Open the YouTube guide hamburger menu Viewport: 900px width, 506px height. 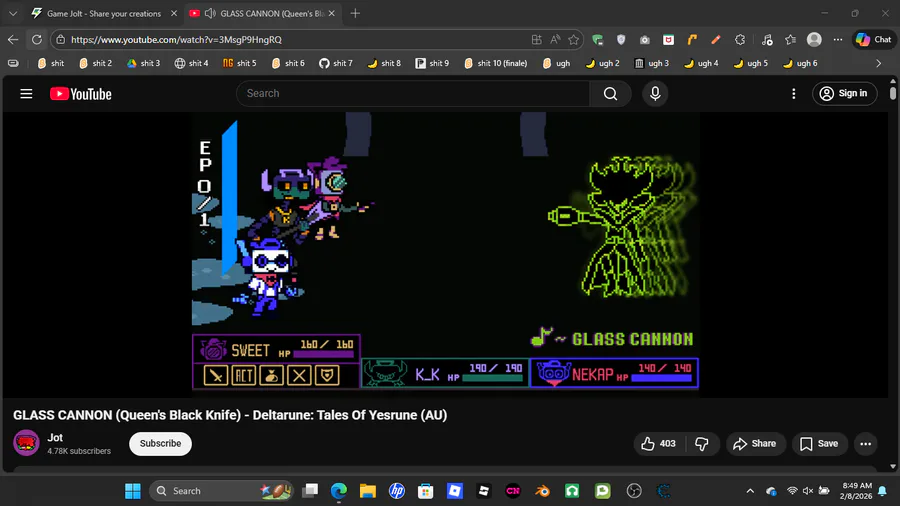(26, 94)
